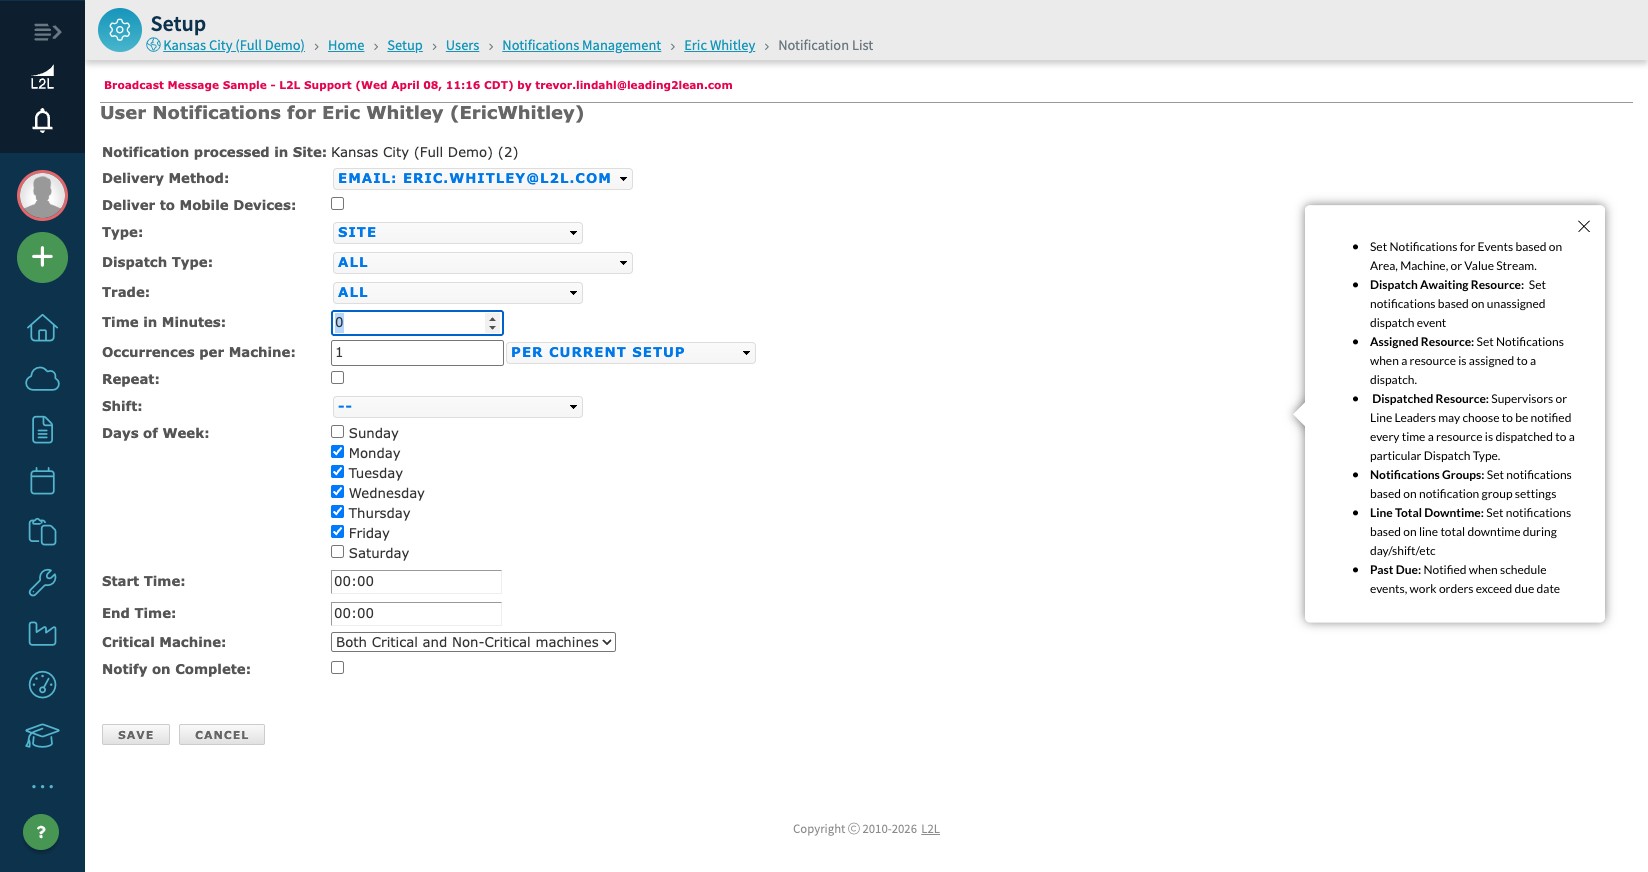This screenshot has height=872, width=1648.
Task: Click the CANCEL button
Action: tap(222, 735)
